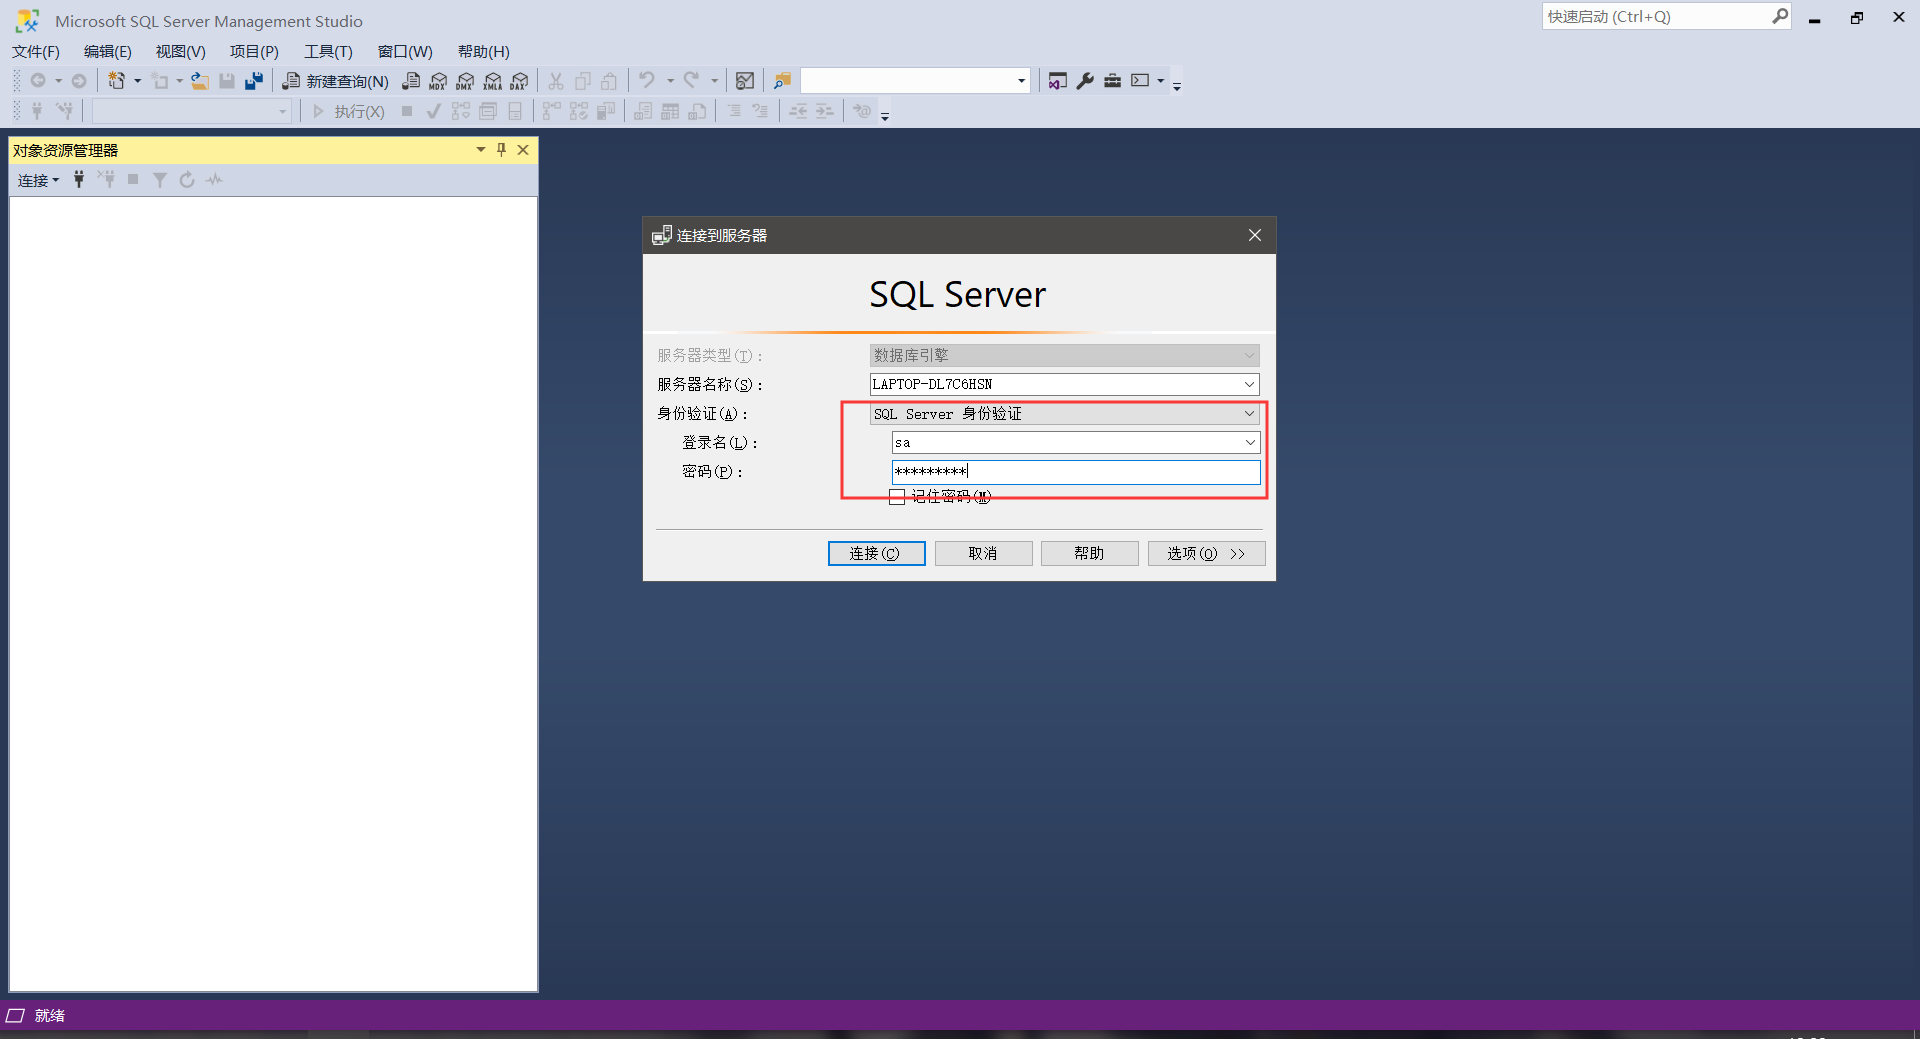Toggle the pin on the Object Explorer panel
This screenshot has width=1920, height=1039.
501,149
